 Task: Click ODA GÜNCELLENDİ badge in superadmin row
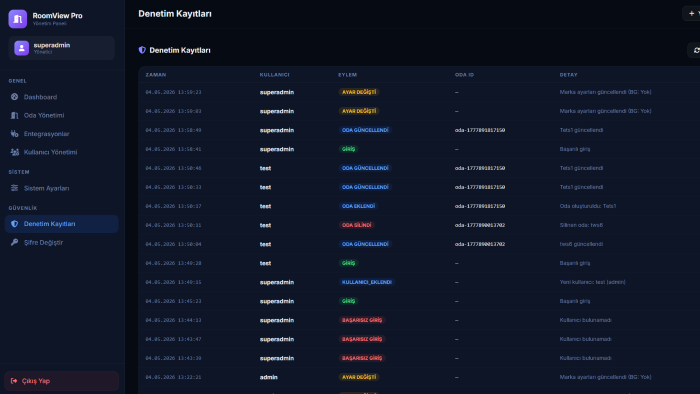point(365,130)
